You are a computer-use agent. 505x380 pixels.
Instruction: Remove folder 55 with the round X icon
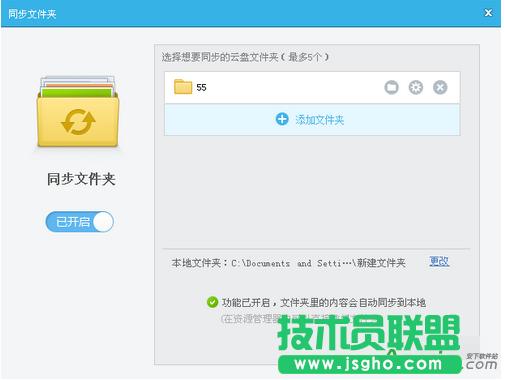click(x=440, y=88)
